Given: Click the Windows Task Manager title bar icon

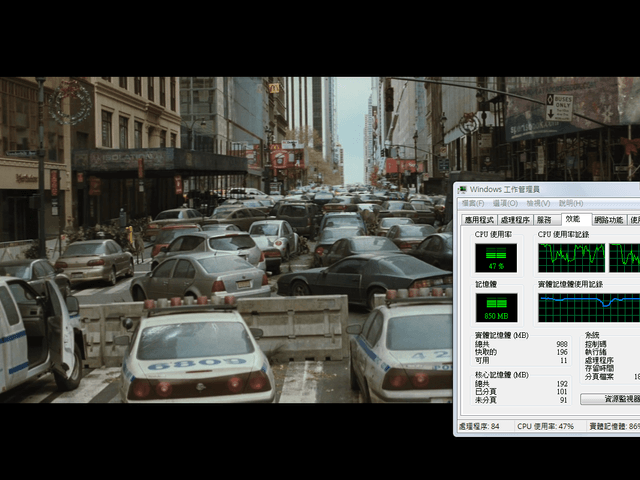Looking at the screenshot, I should 462,190.
